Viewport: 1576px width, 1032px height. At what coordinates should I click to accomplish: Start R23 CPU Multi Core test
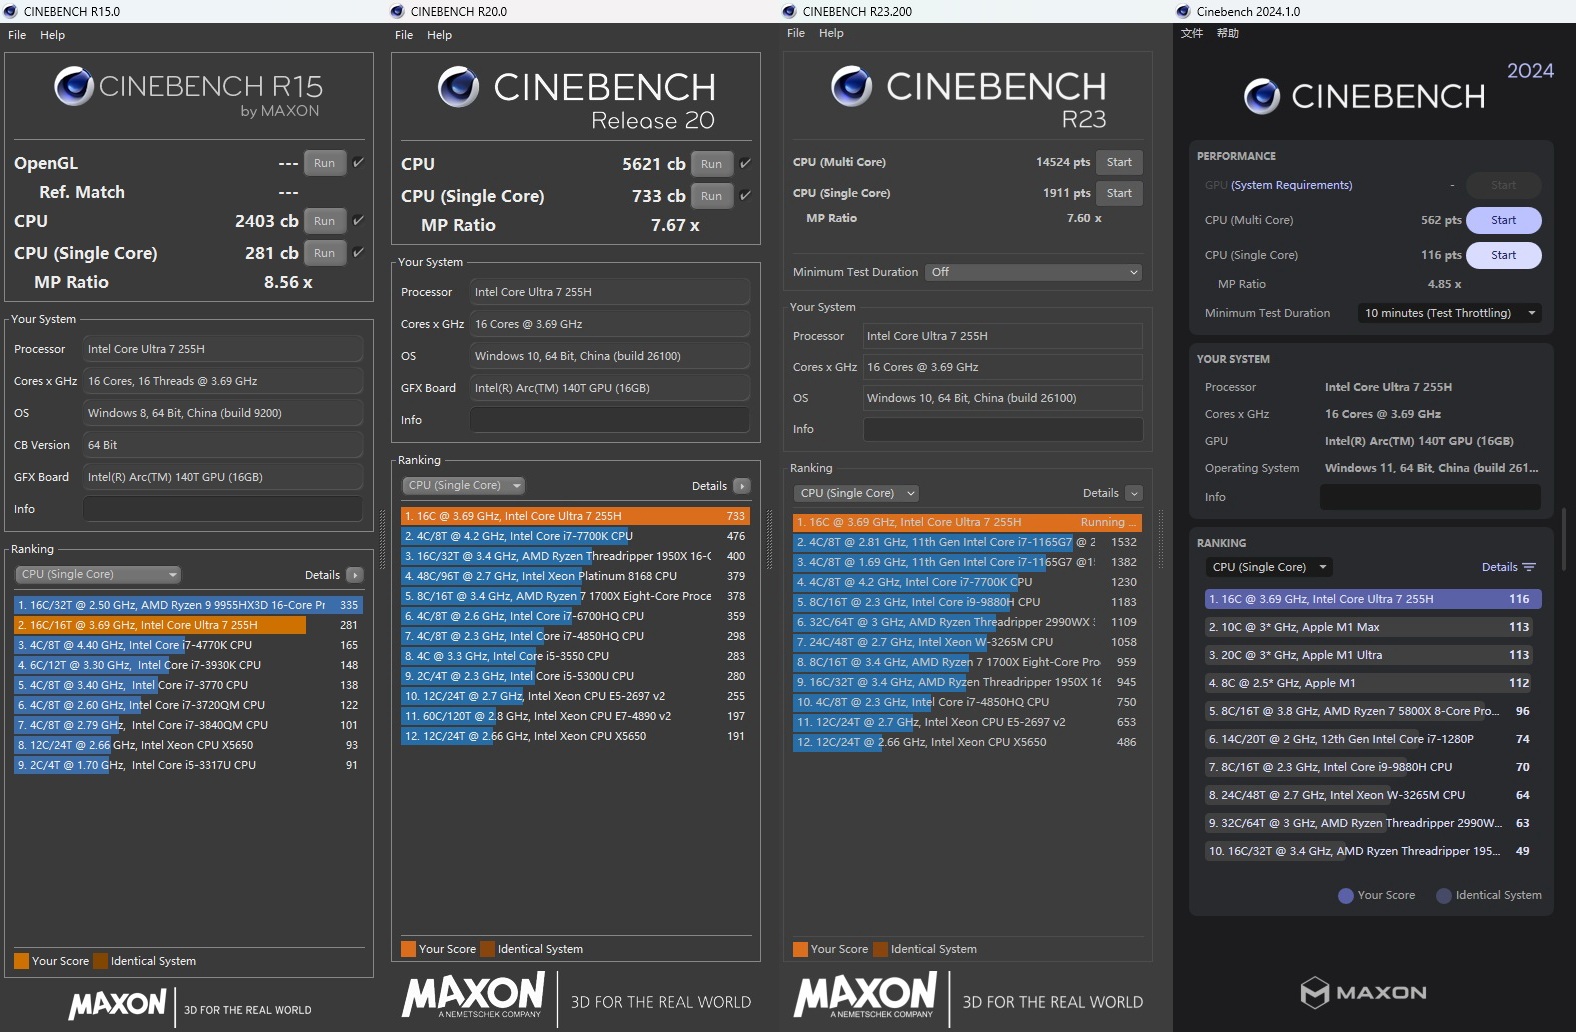coord(1119,162)
